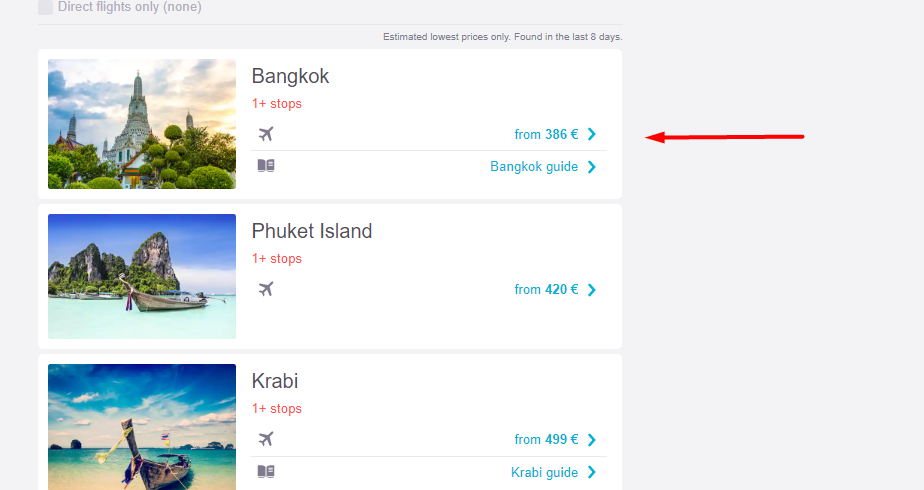
Task: Select Bangkok flights from 386 €
Action: 546,134
